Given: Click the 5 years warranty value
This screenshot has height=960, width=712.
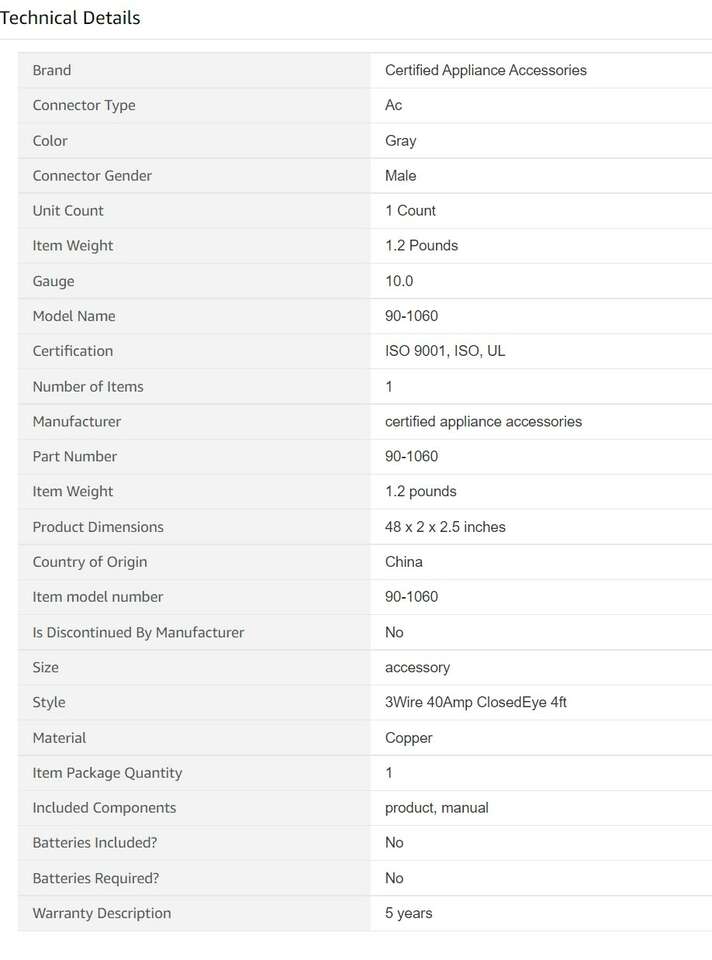Looking at the screenshot, I should point(409,913).
